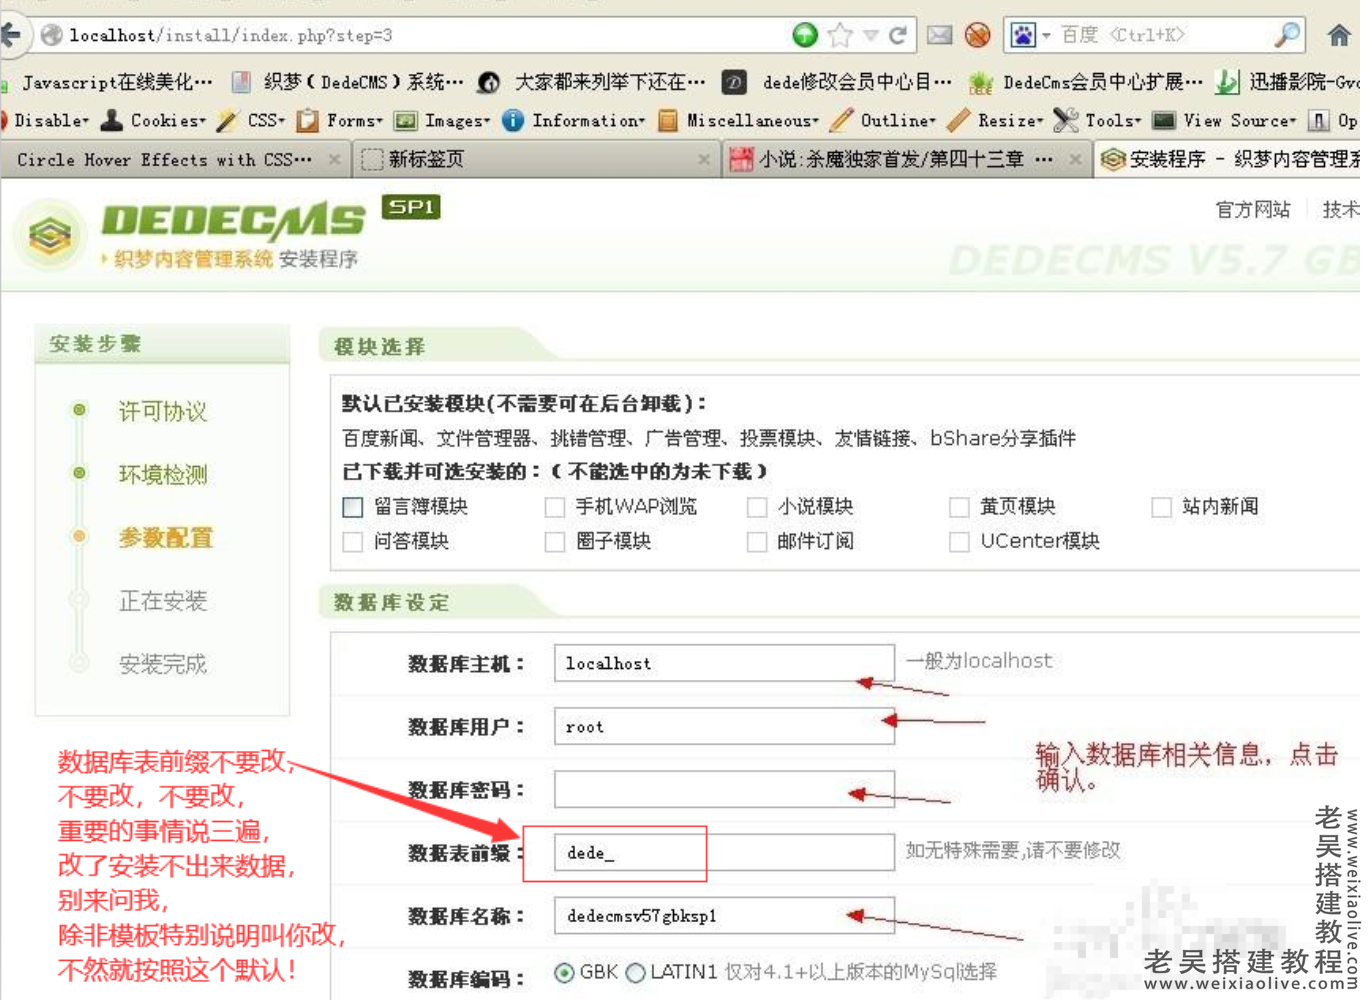Click the Images tool icon
The width and height of the screenshot is (1368, 1000).
(404, 120)
